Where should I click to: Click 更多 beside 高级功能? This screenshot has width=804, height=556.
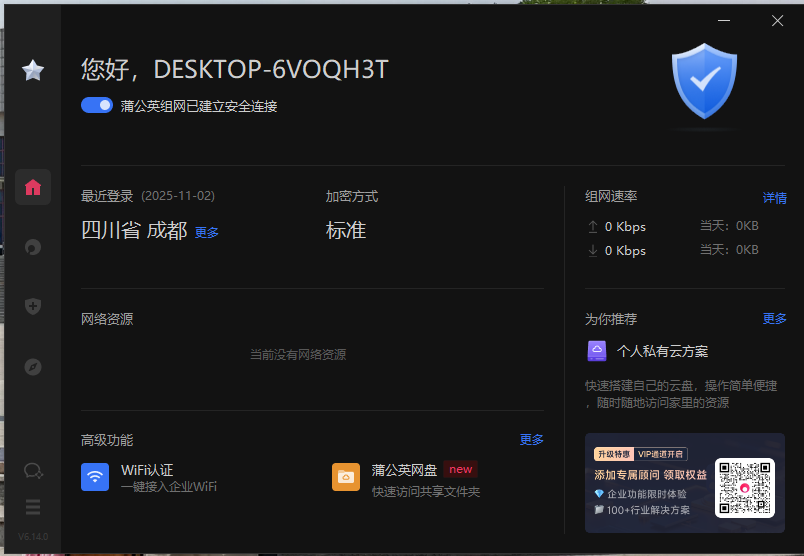(532, 440)
